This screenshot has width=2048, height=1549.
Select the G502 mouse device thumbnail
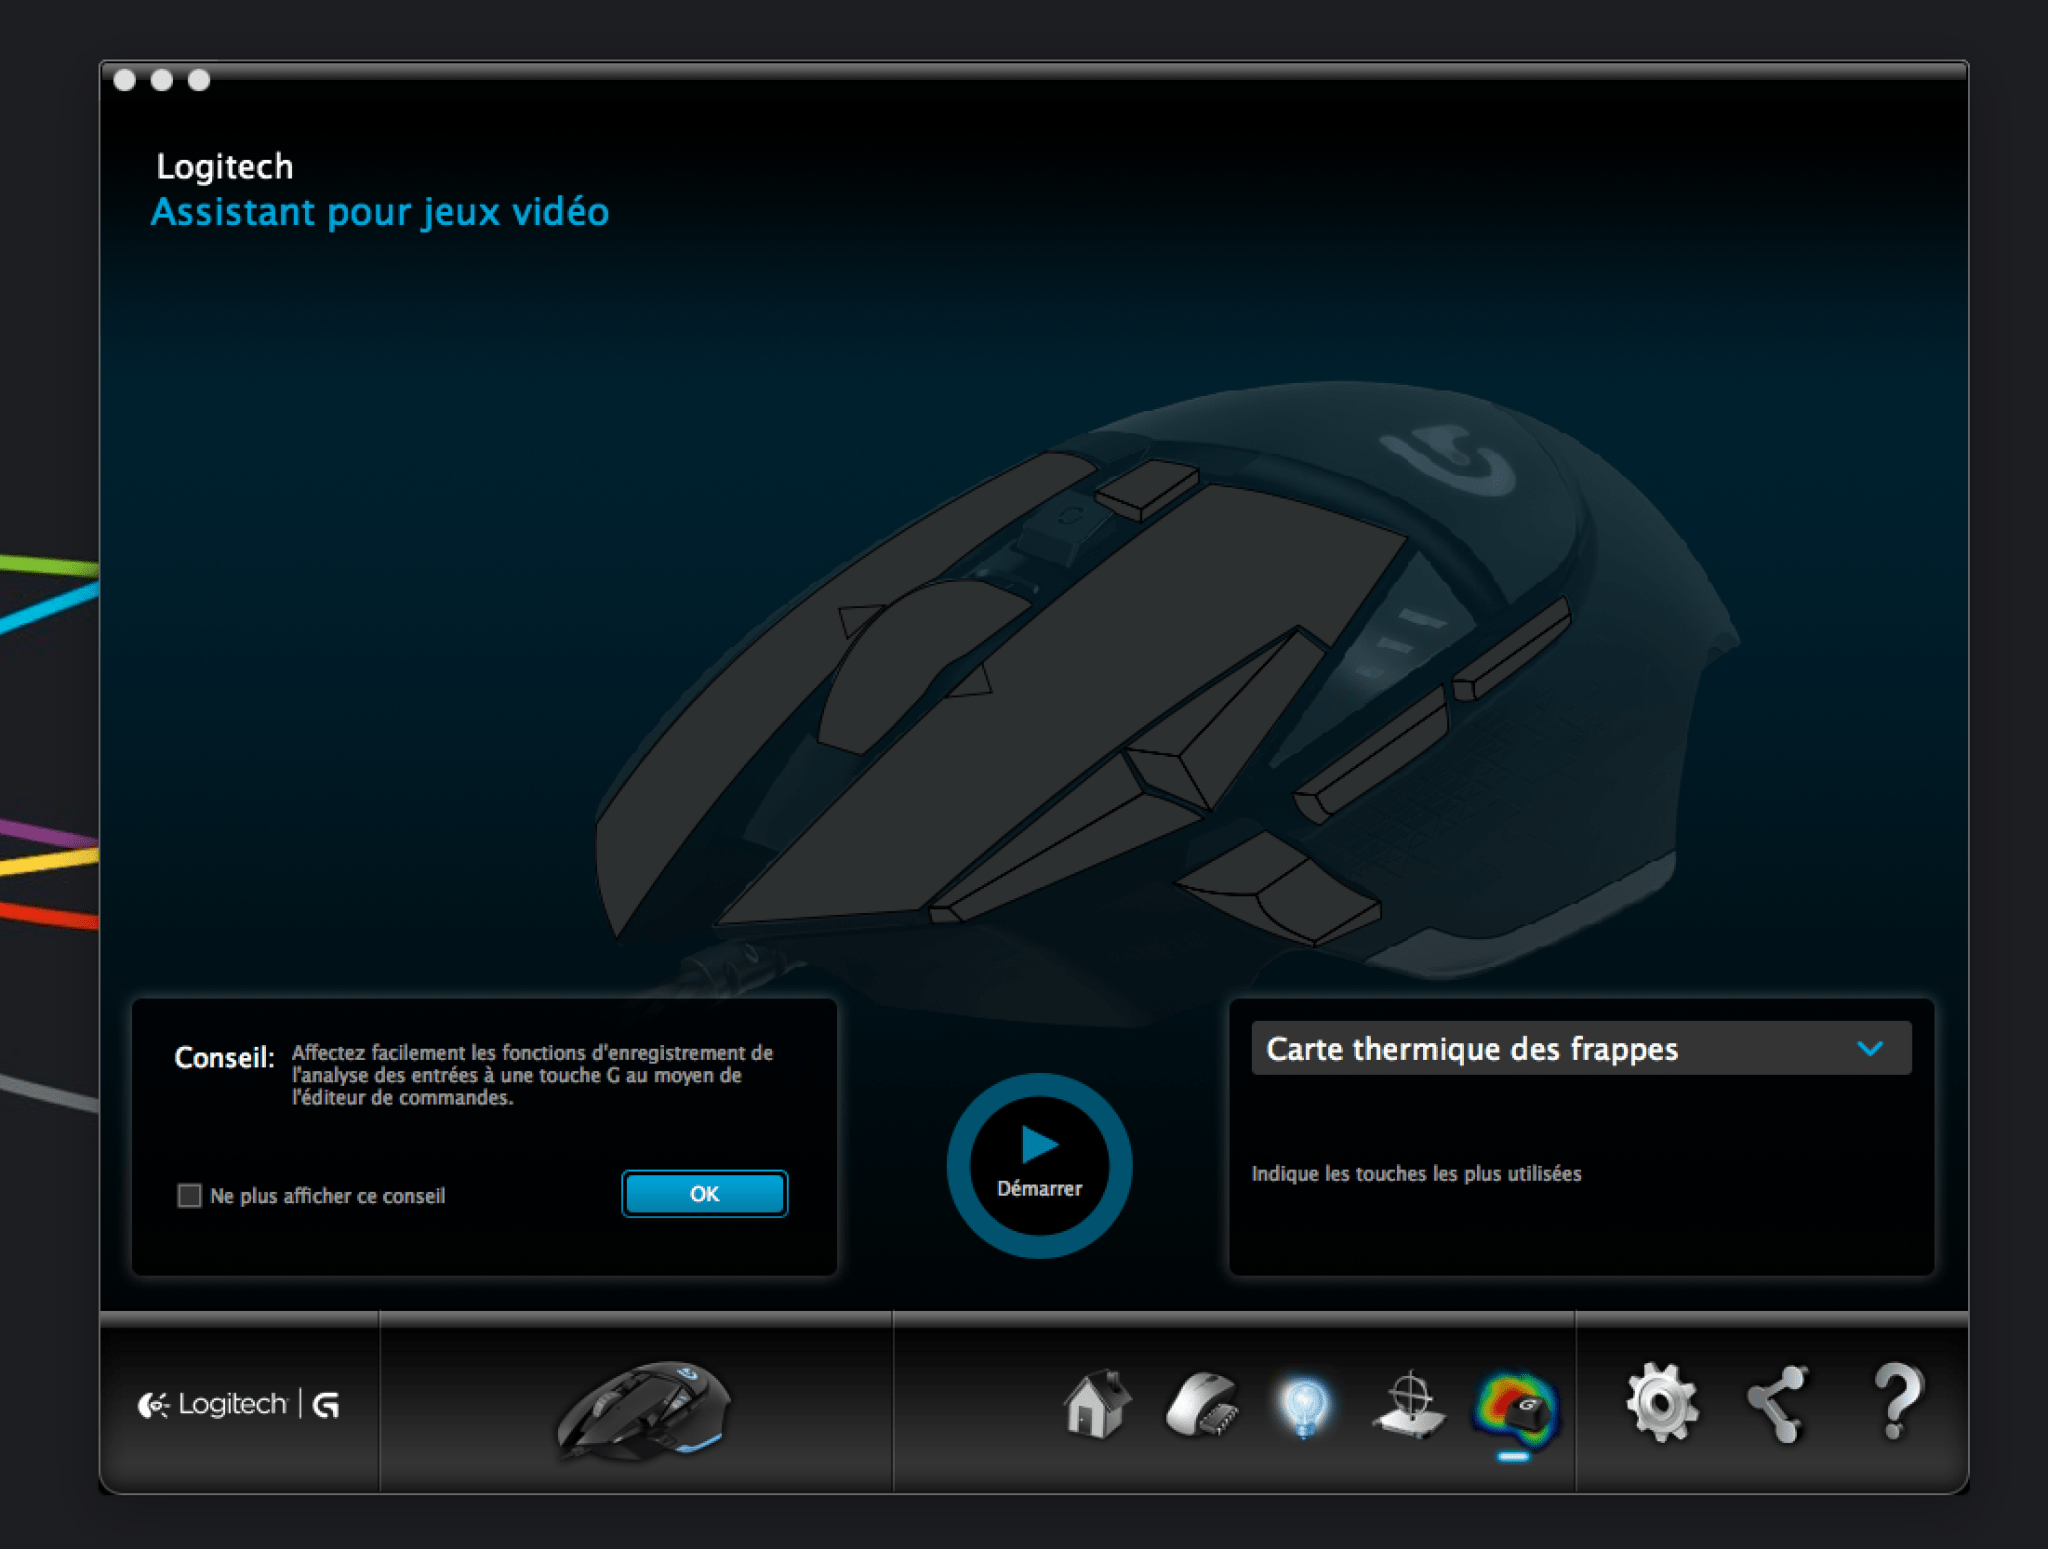(x=644, y=1410)
